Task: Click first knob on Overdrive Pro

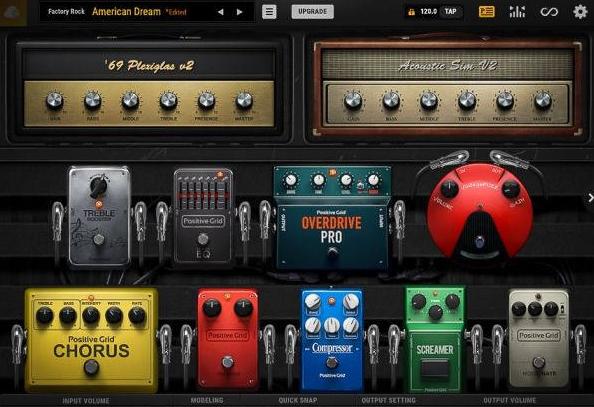Action: pos(291,180)
